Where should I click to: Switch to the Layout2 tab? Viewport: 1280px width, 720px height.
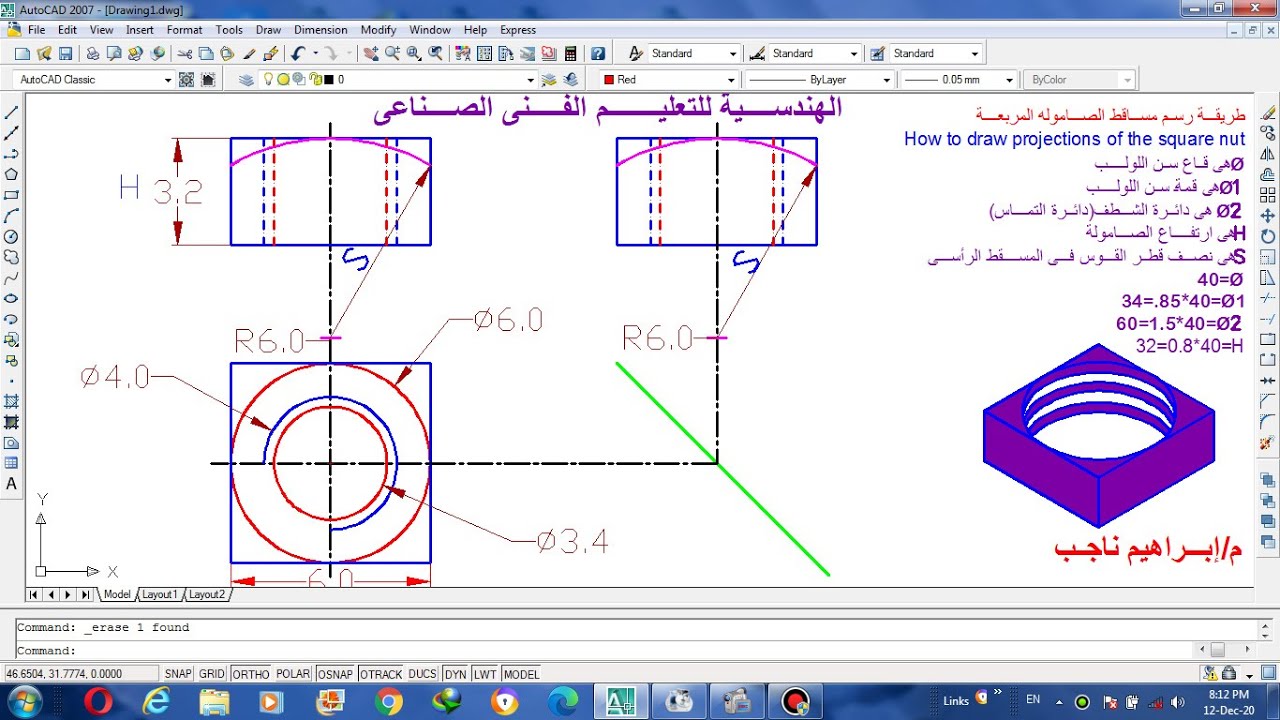[207, 594]
